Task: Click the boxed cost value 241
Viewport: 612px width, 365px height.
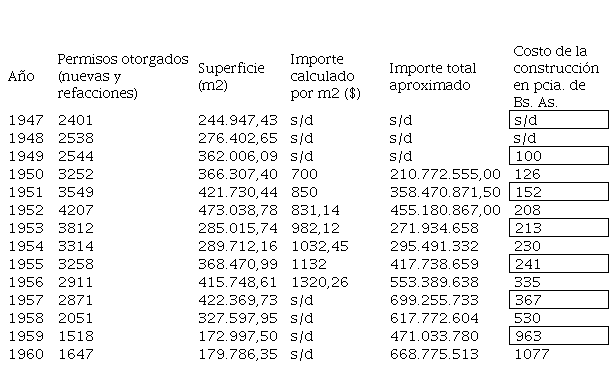Action: (559, 263)
